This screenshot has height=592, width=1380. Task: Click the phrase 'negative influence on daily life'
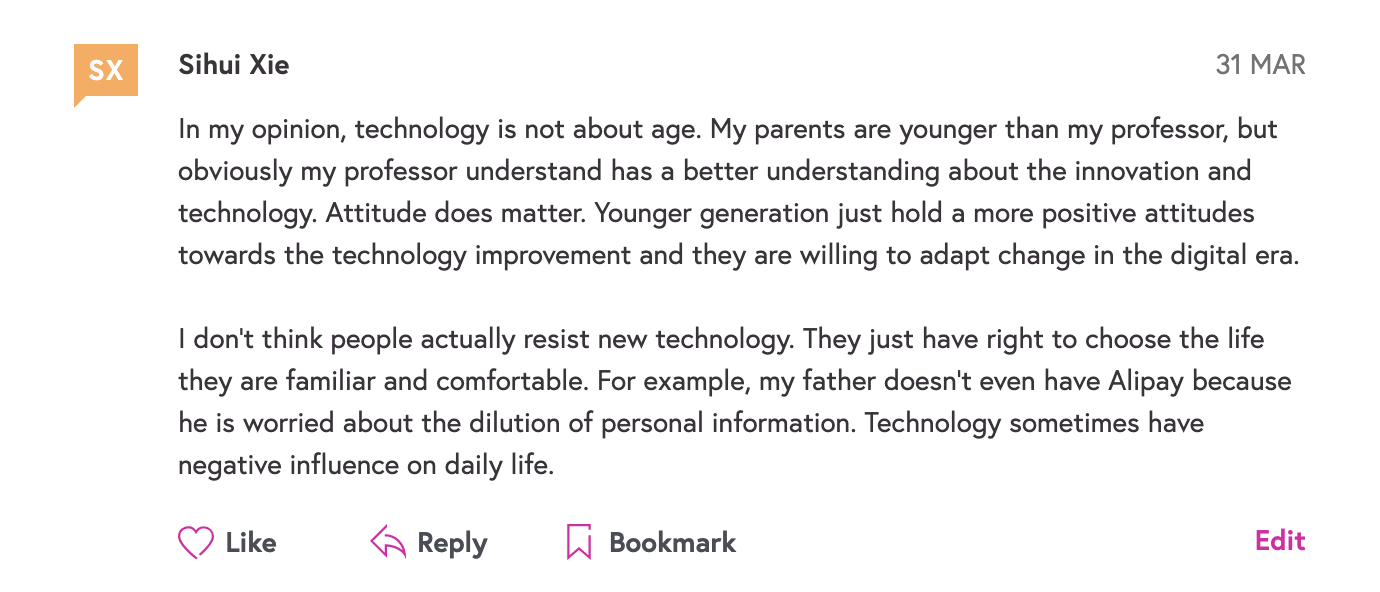[x=365, y=465]
